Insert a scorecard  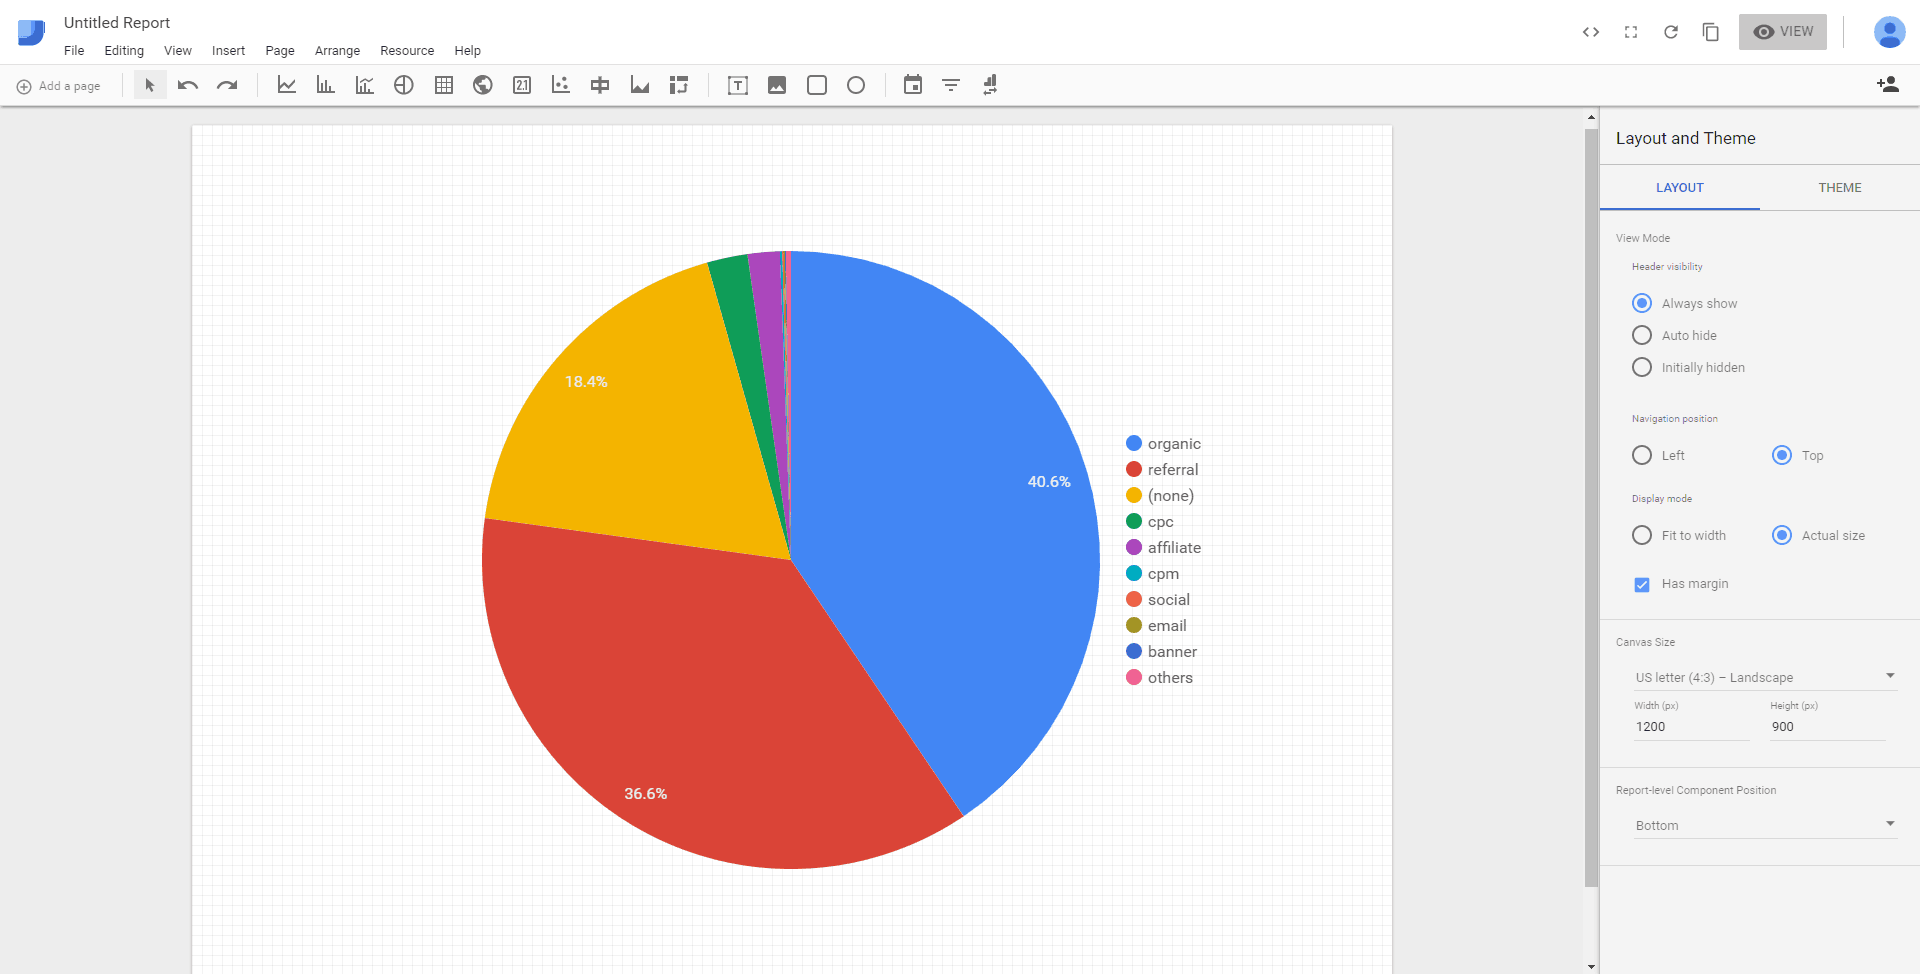tap(521, 85)
